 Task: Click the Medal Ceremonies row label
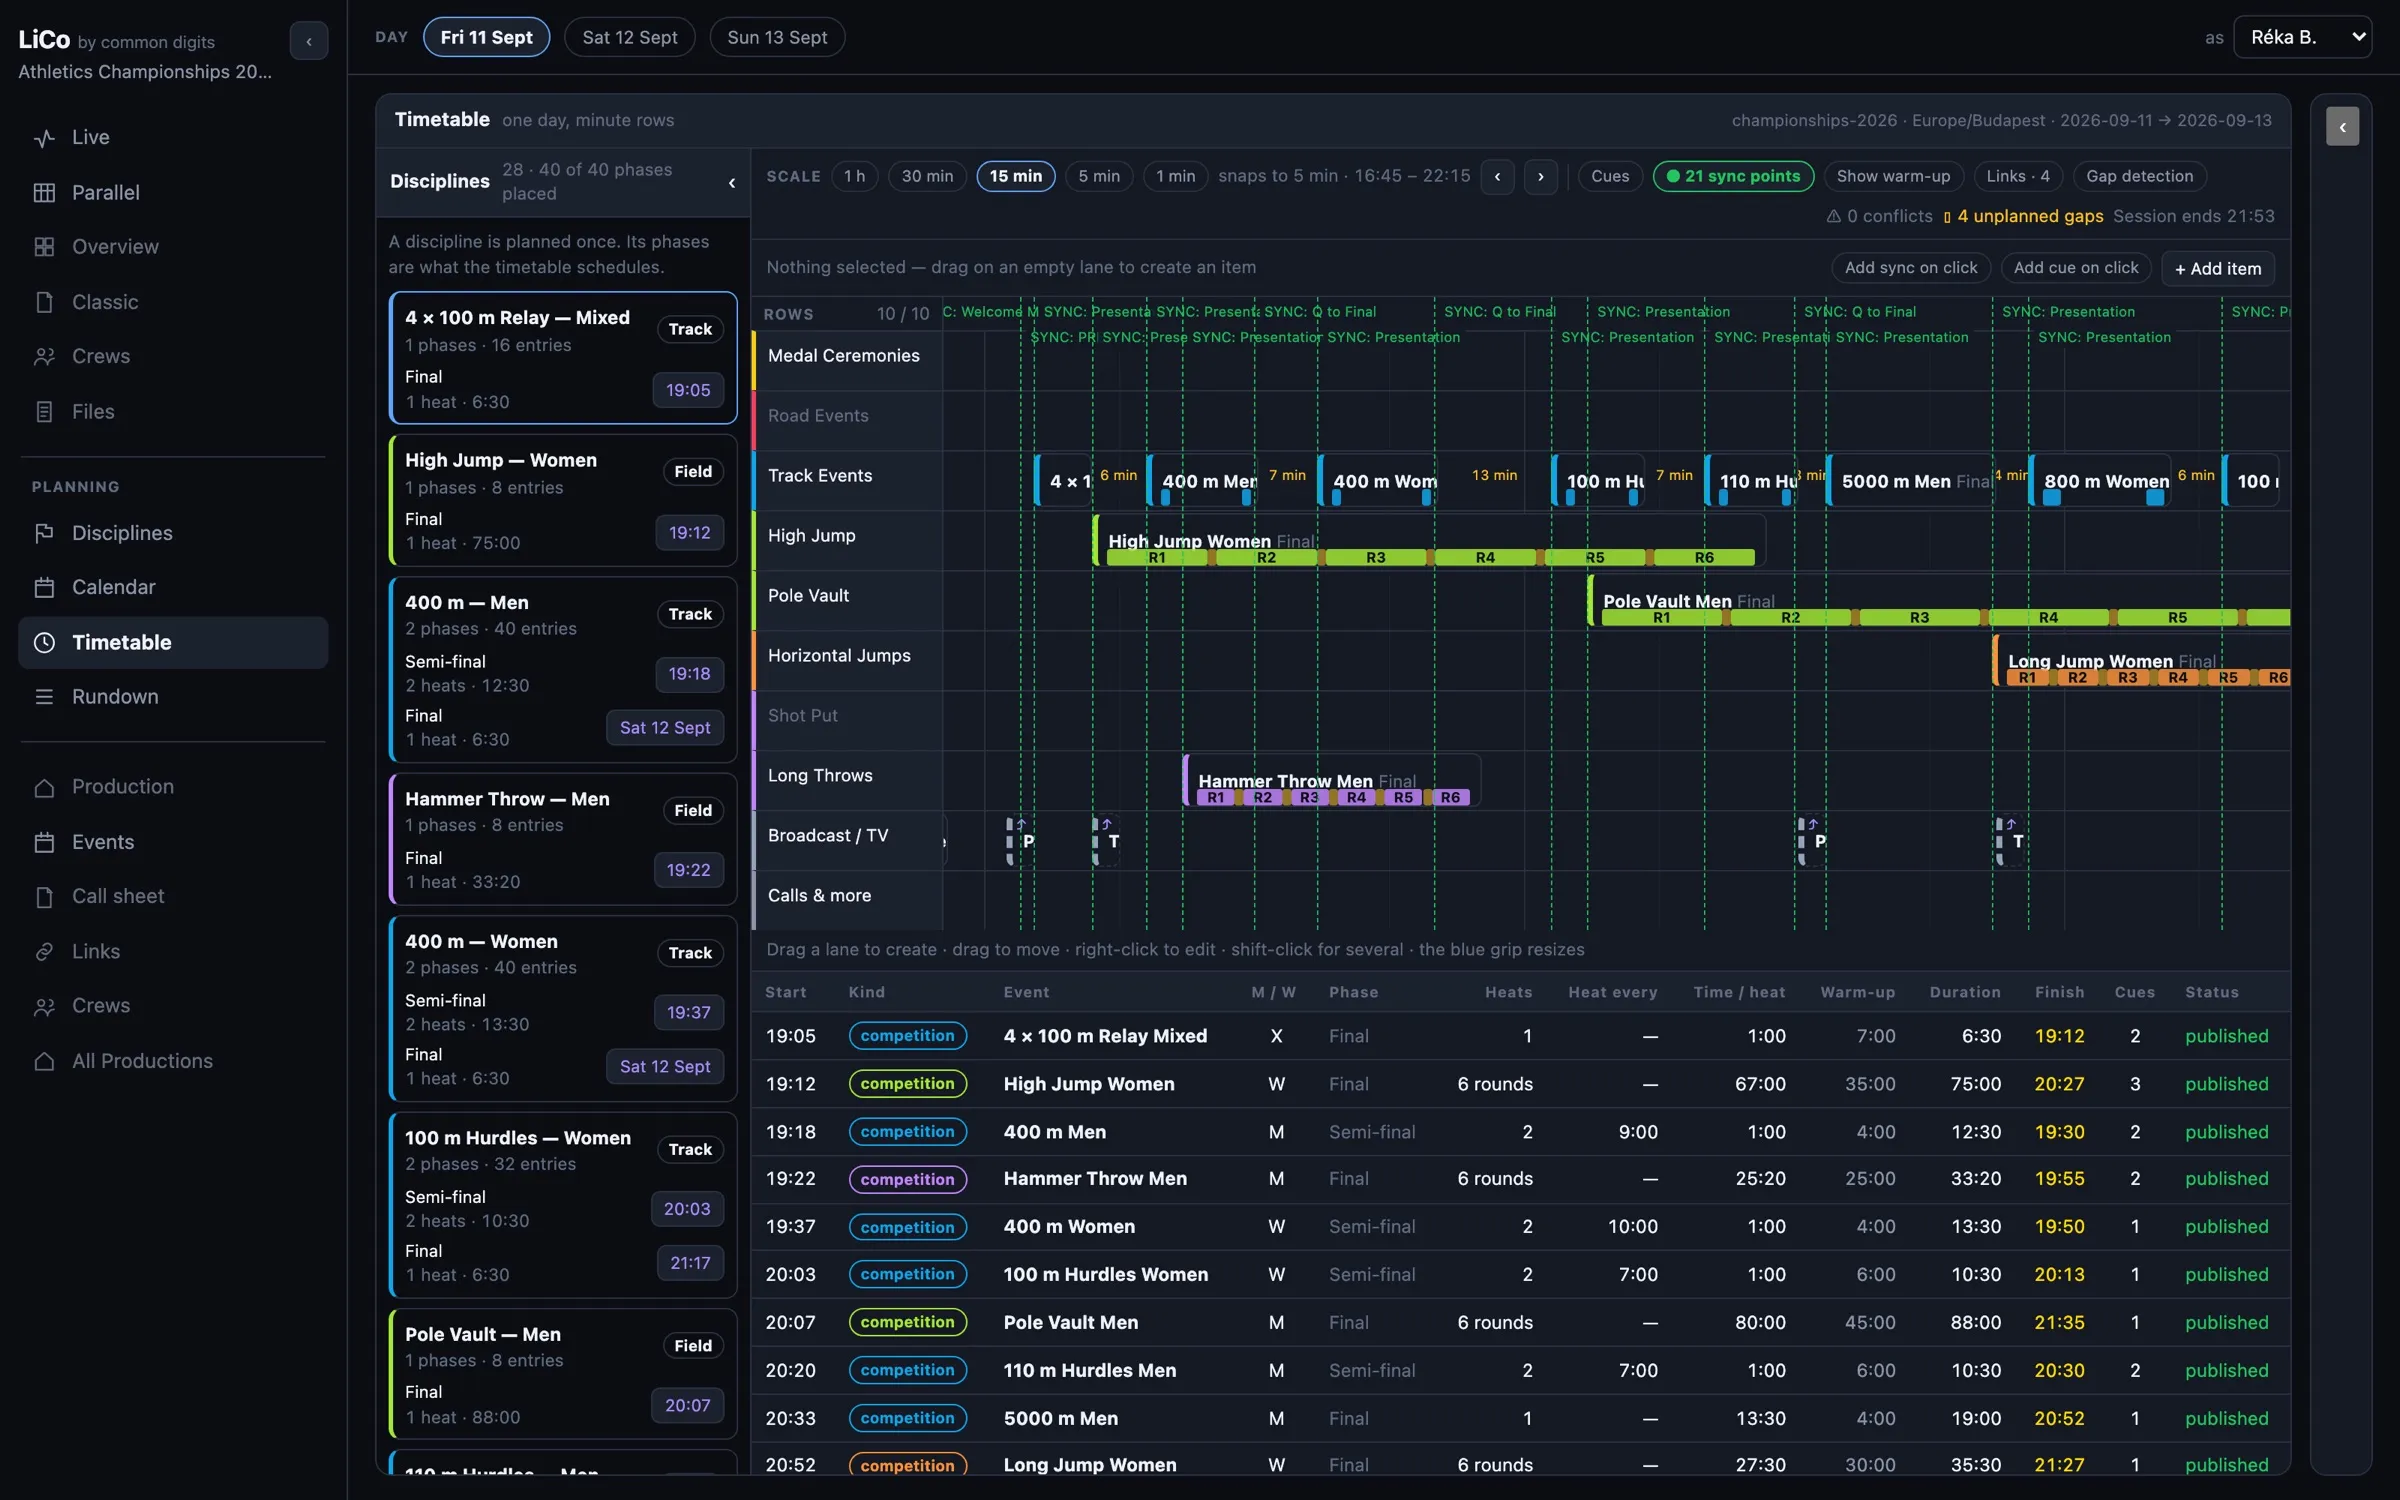845,356
